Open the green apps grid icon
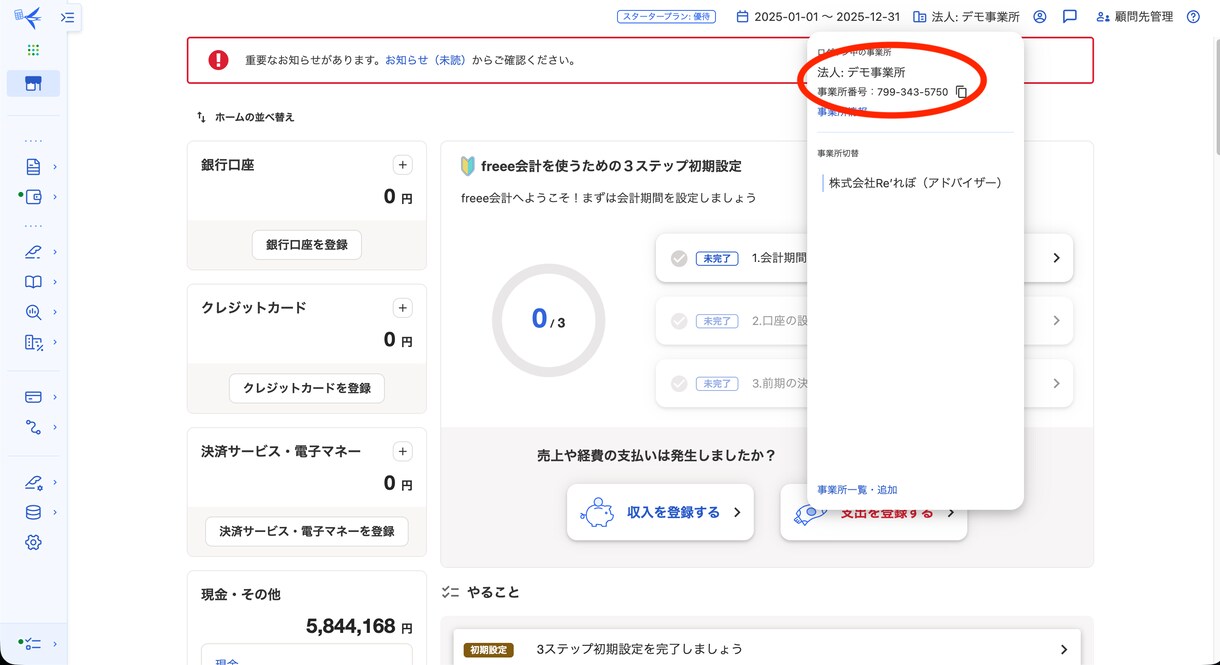The width and height of the screenshot is (1220, 665). 33,50
